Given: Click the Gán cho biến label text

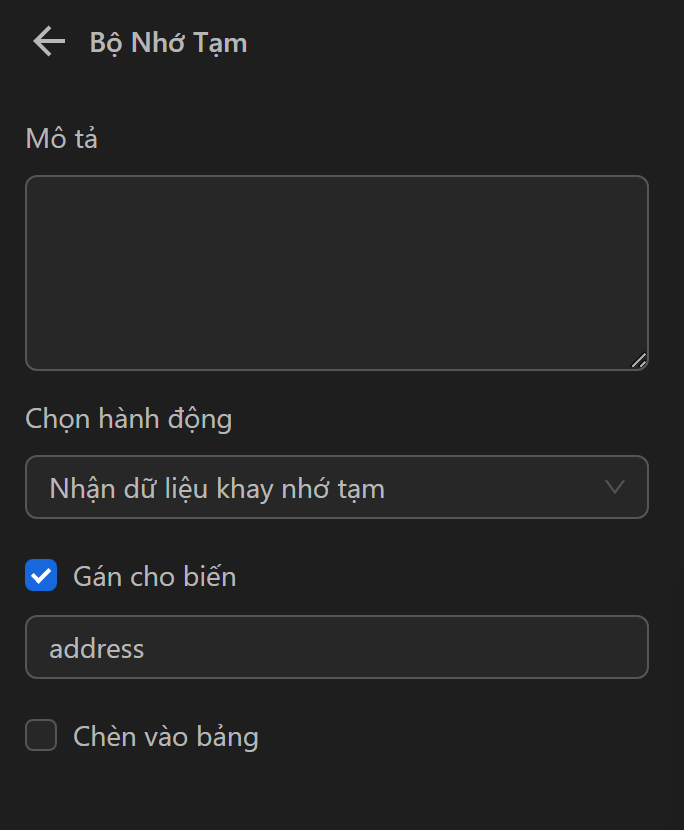Looking at the screenshot, I should pos(154,575).
